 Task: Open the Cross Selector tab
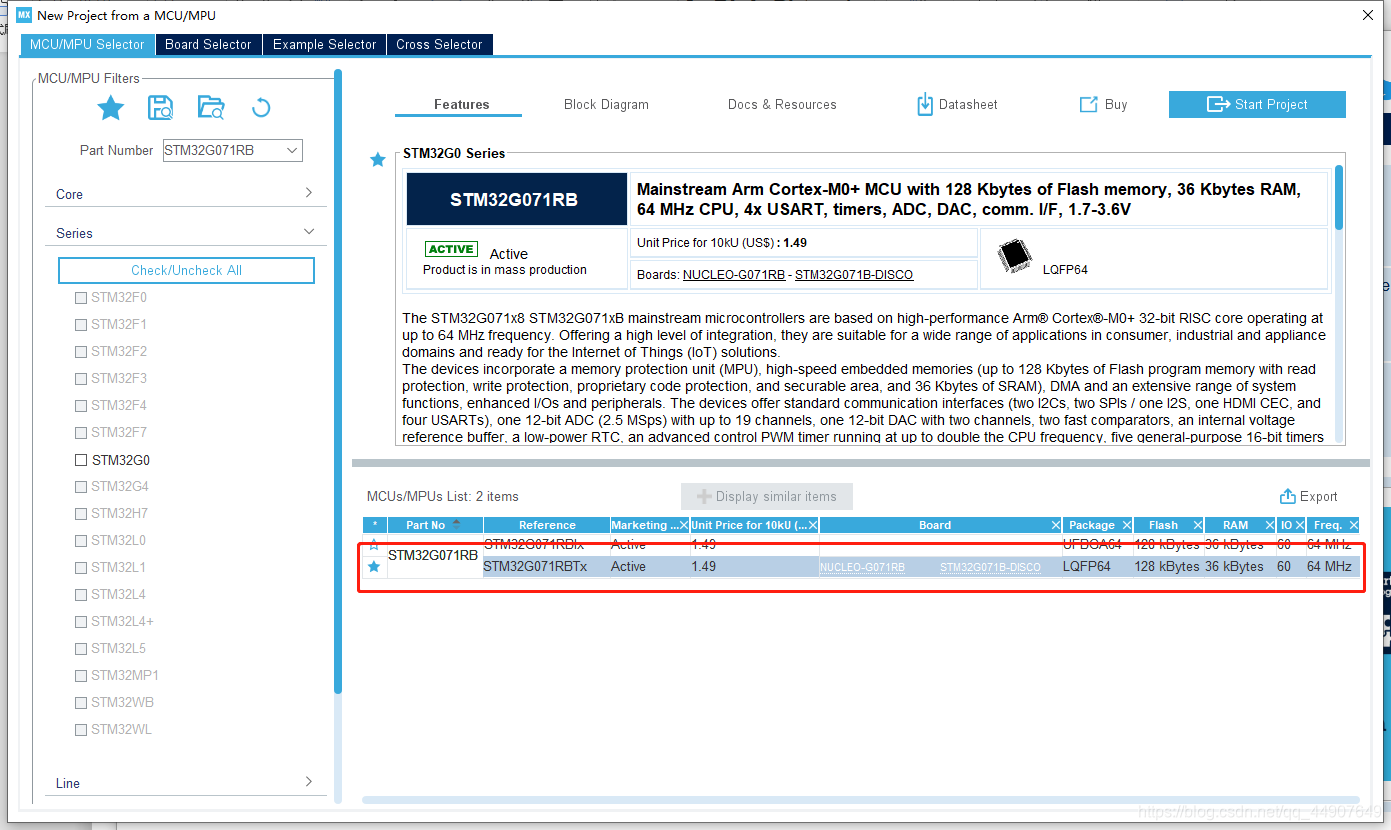point(439,44)
